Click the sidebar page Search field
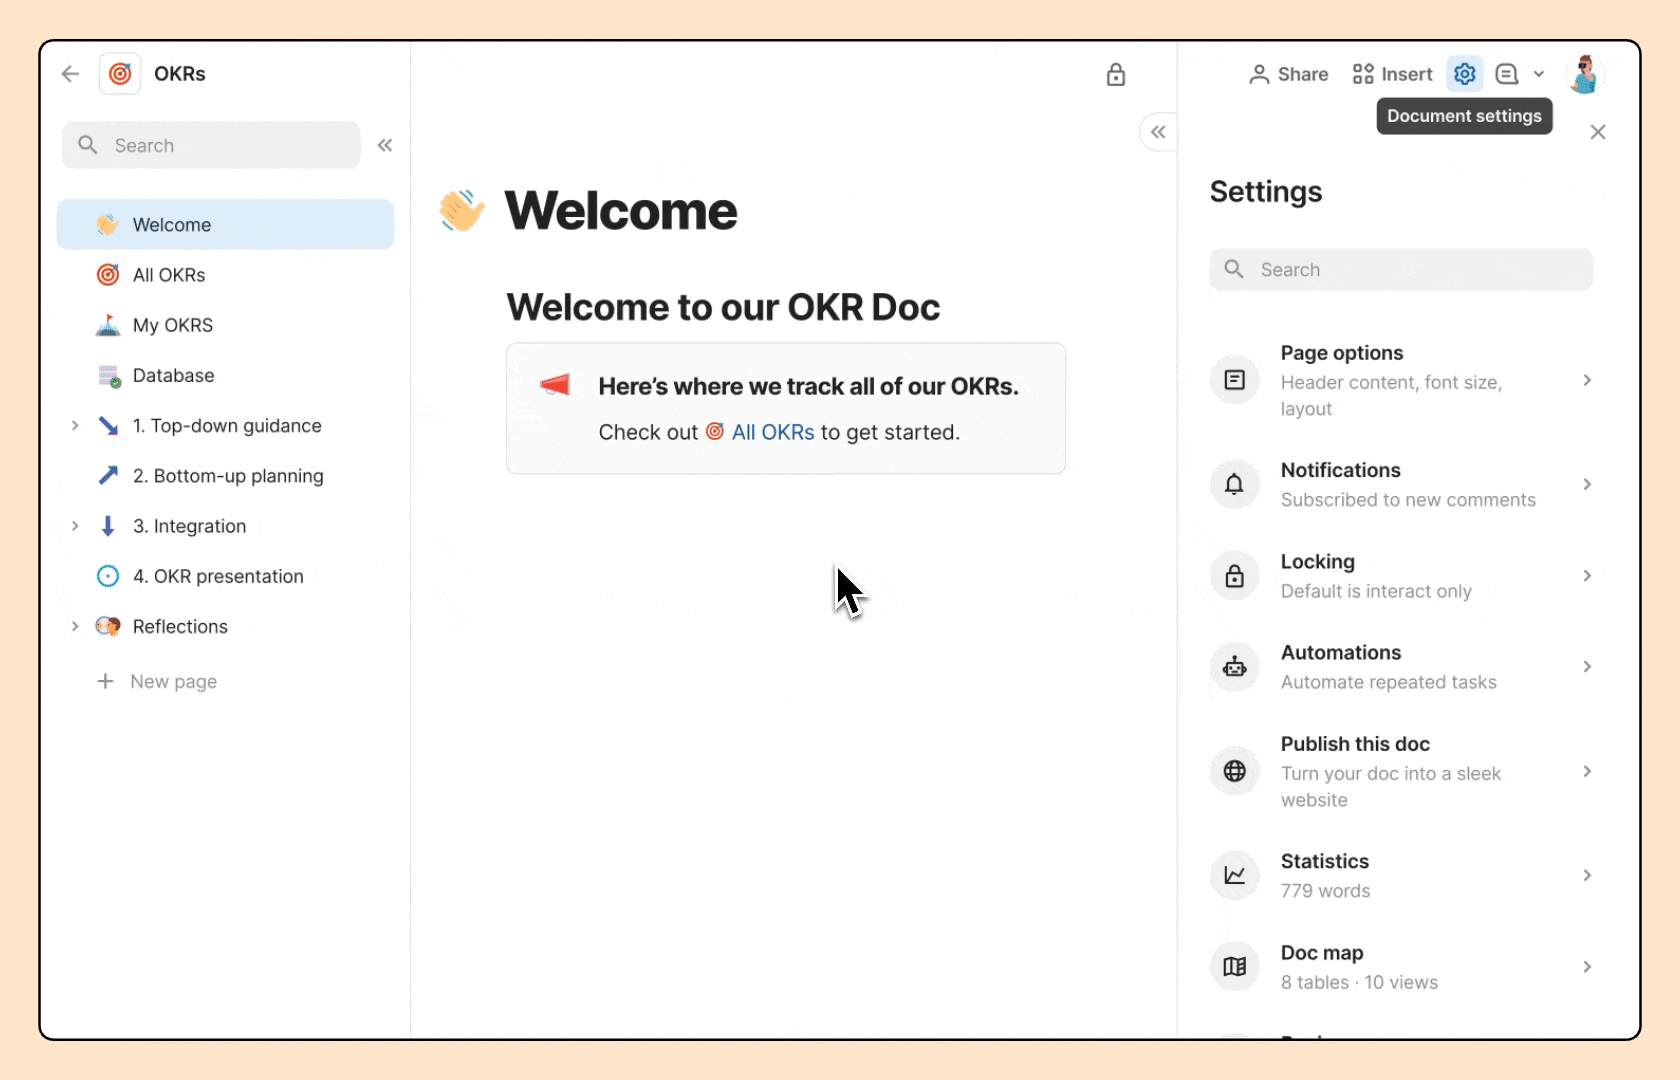This screenshot has height=1080, width=1680. point(211,145)
